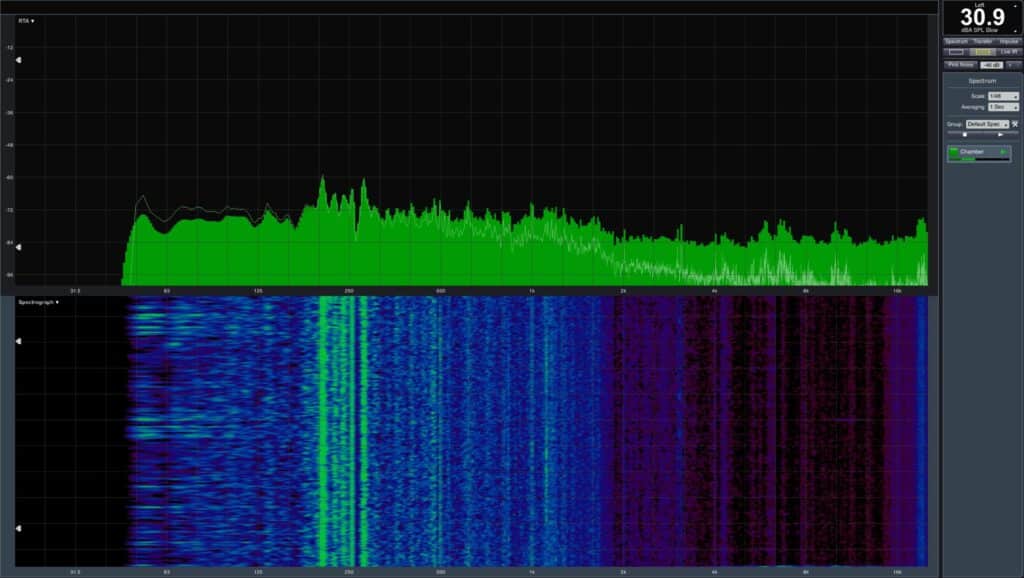Select the Chamber measurement entry
This screenshot has height=578, width=1024.
[x=979, y=153]
